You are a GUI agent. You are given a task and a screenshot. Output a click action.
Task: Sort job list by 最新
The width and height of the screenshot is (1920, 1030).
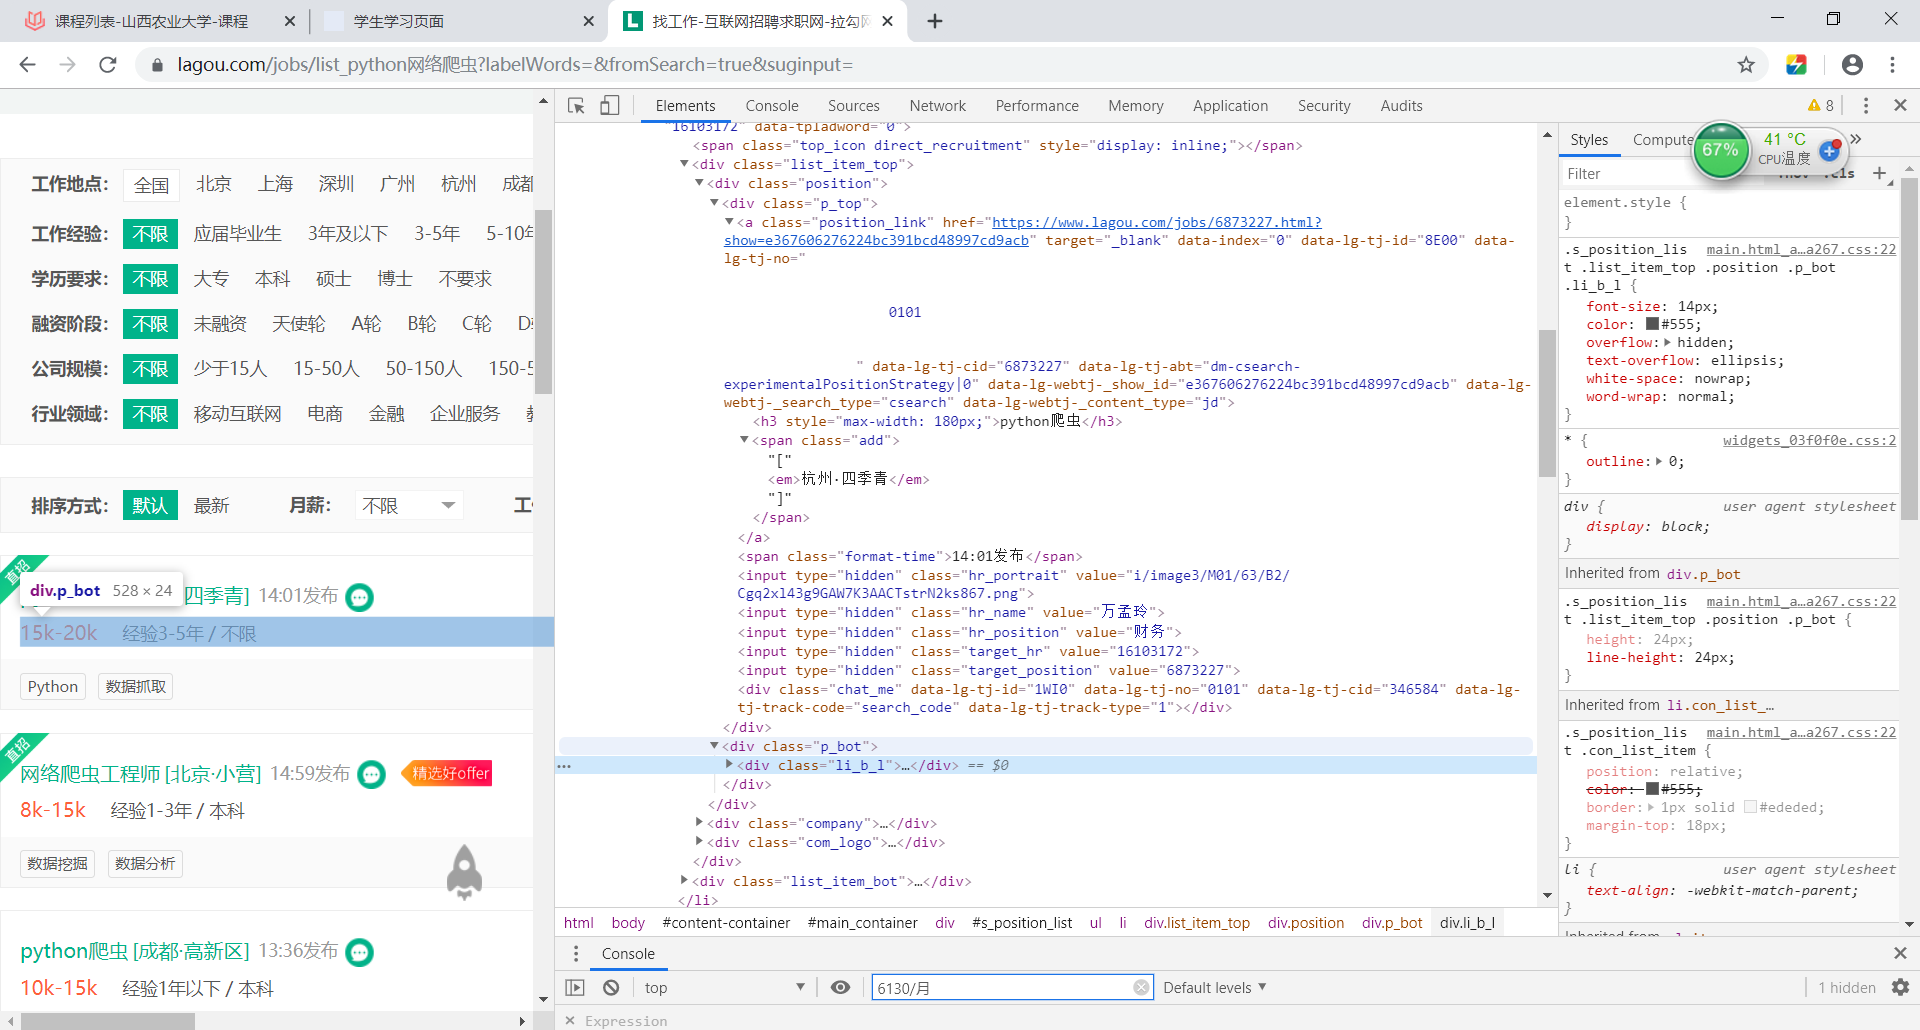pos(211,506)
